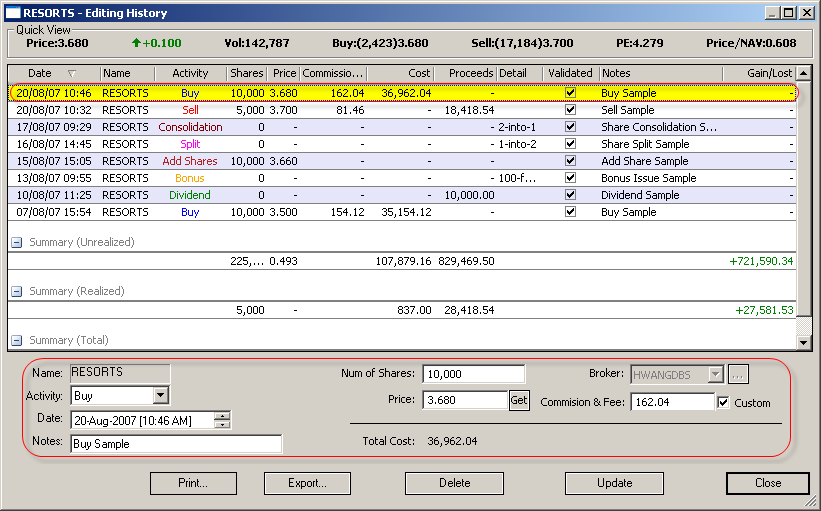This screenshot has width=821, height=511.
Task: Toggle Validated checkbox in Sell Sample row
Action: click(x=571, y=110)
